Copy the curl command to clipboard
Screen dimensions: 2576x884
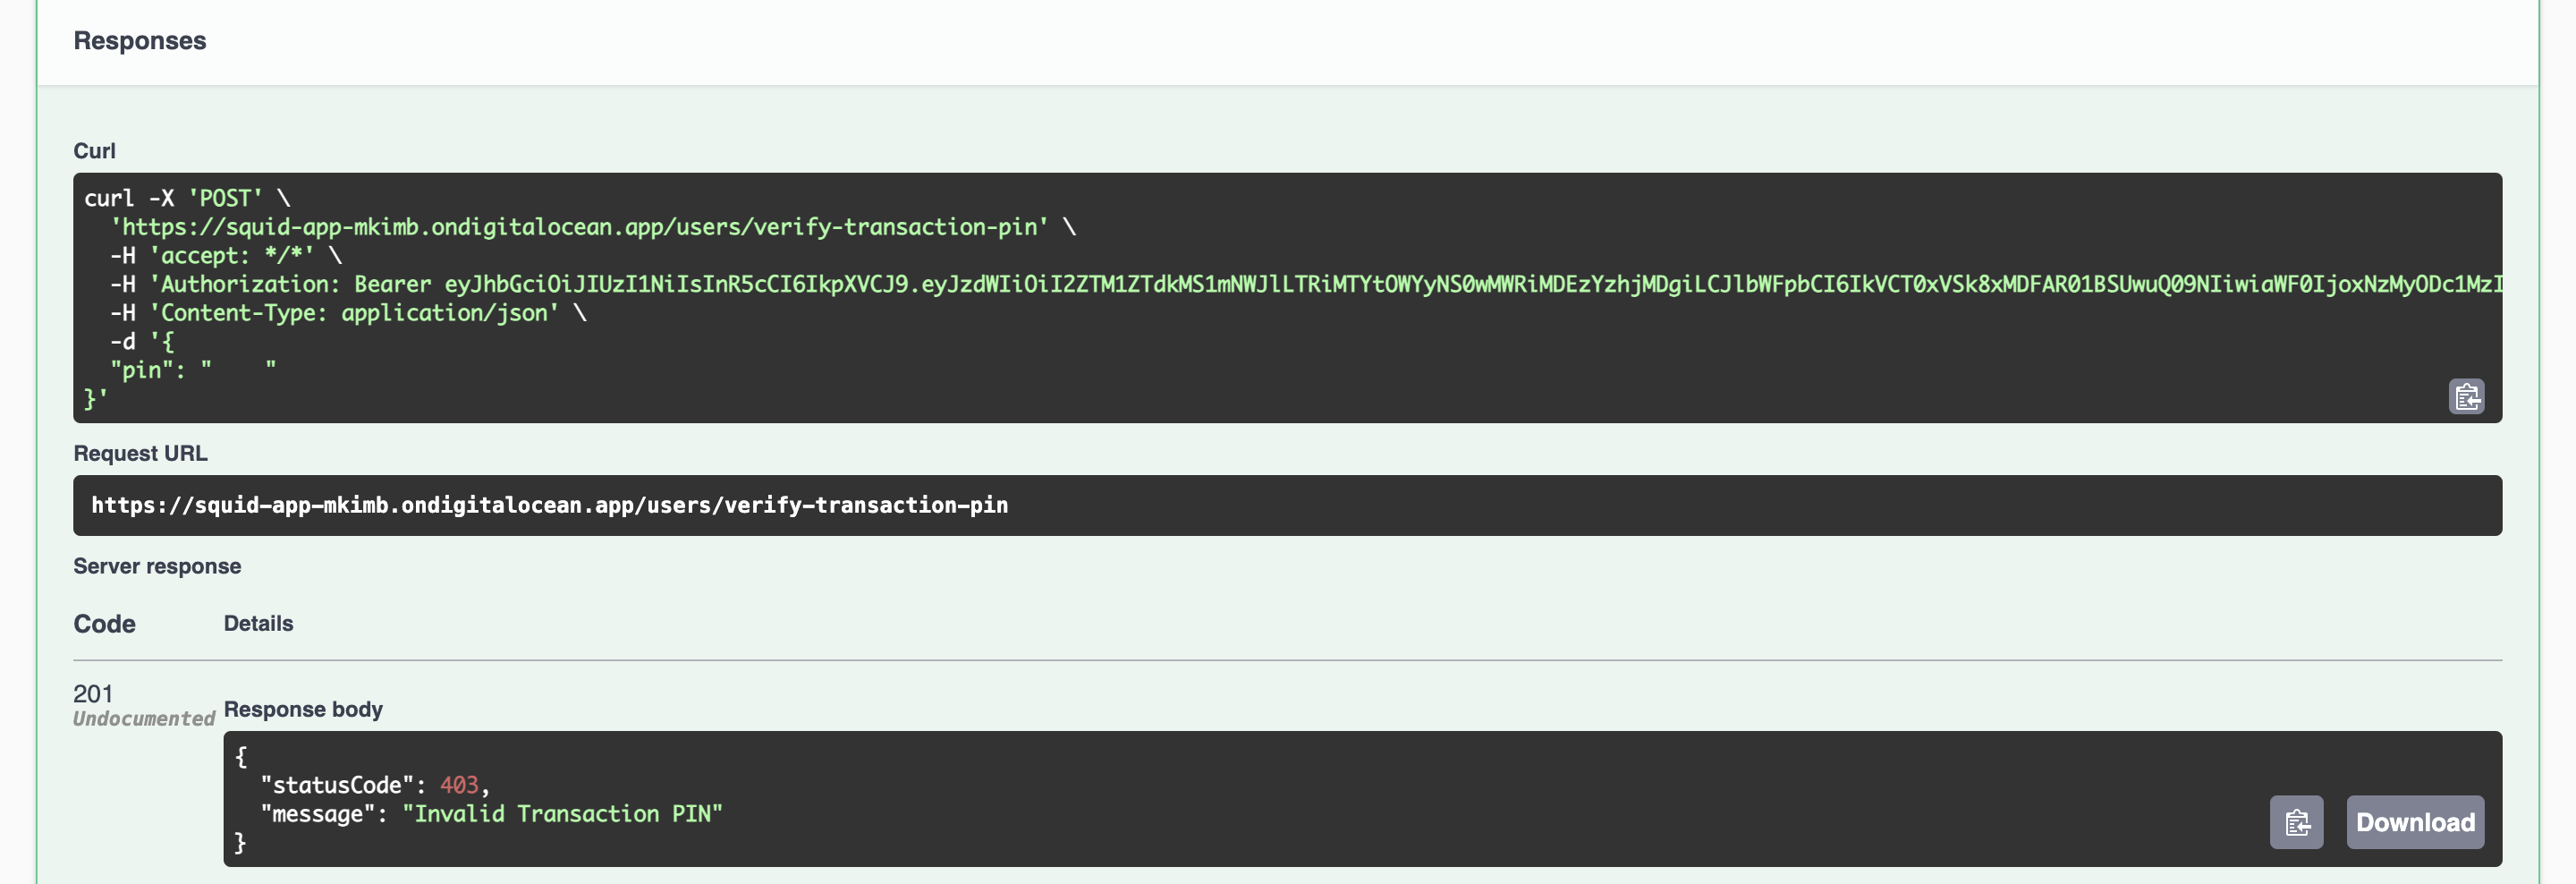click(x=2466, y=397)
